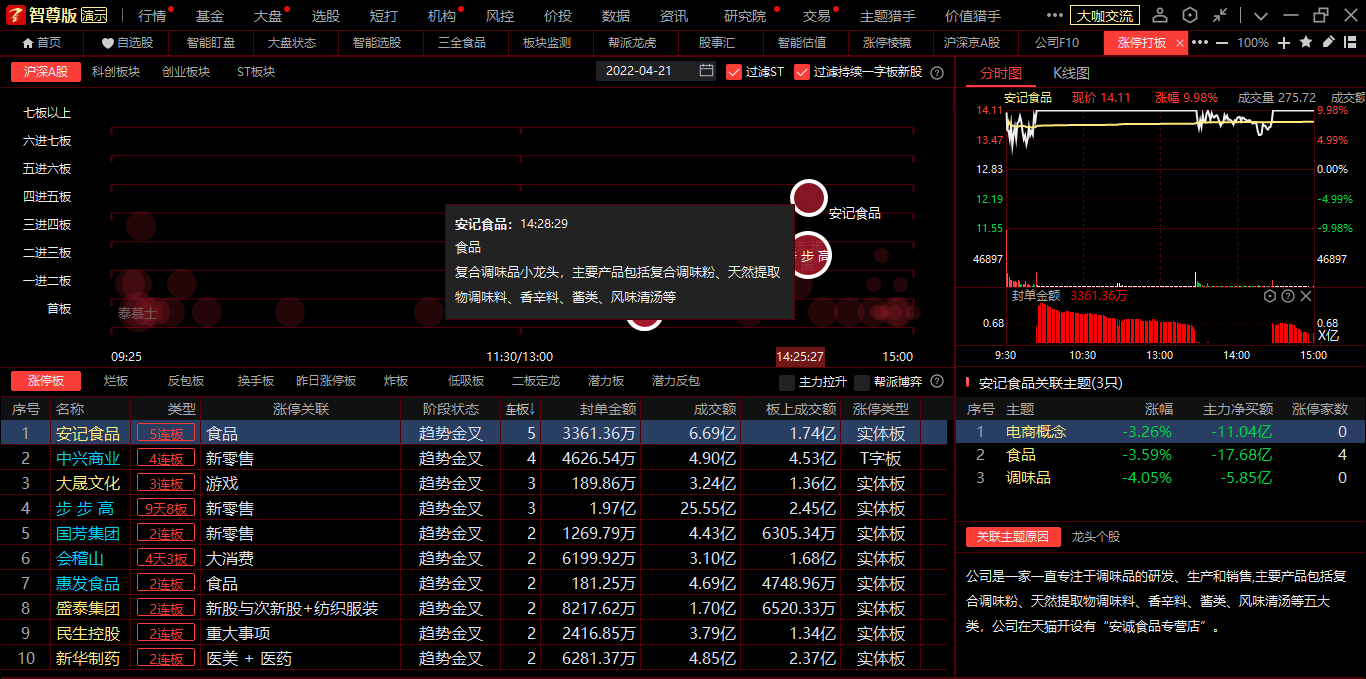Open help icon next to 帮派博弈

[937, 381]
